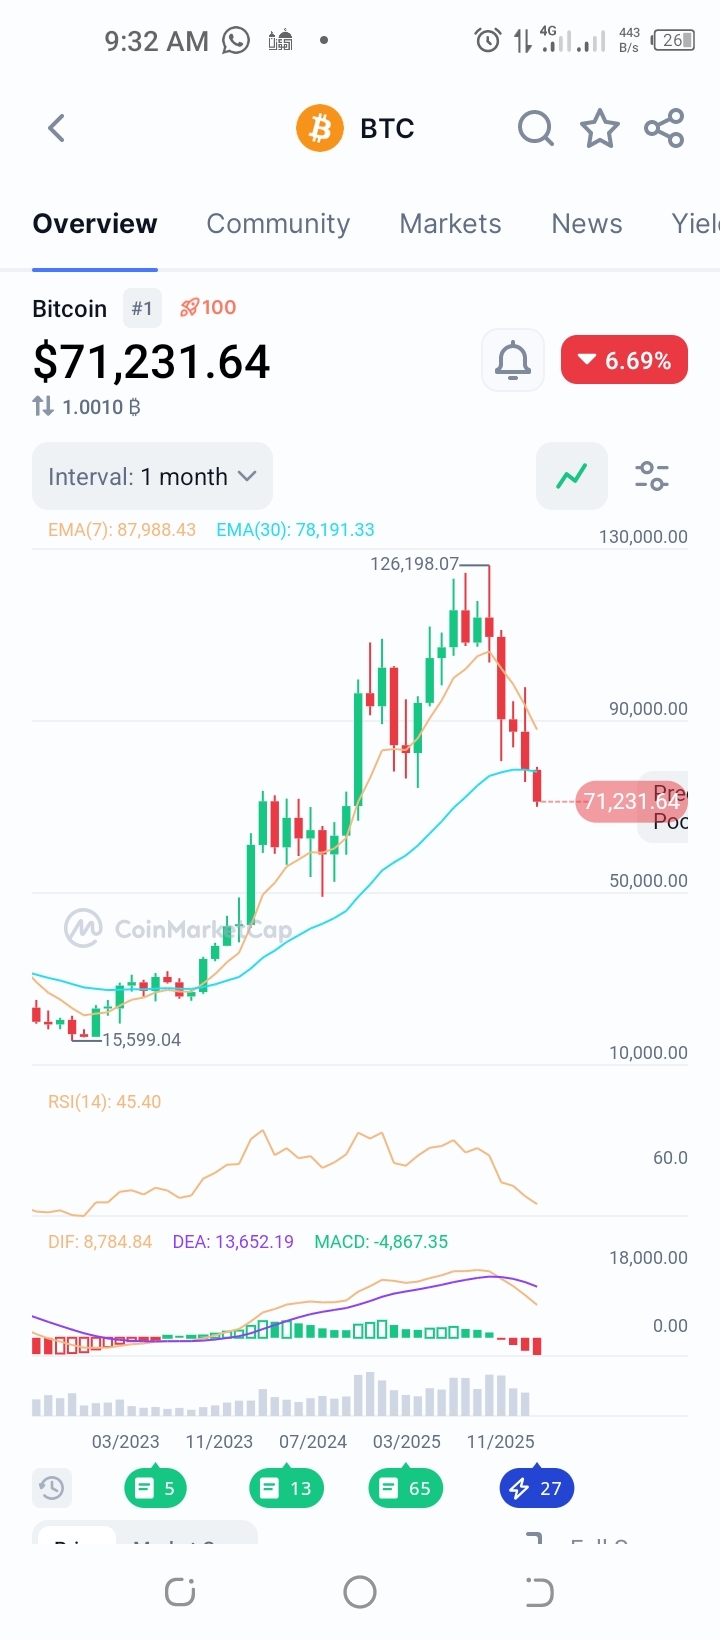Tap the blue lightning event marker 27

[x=536, y=1488]
